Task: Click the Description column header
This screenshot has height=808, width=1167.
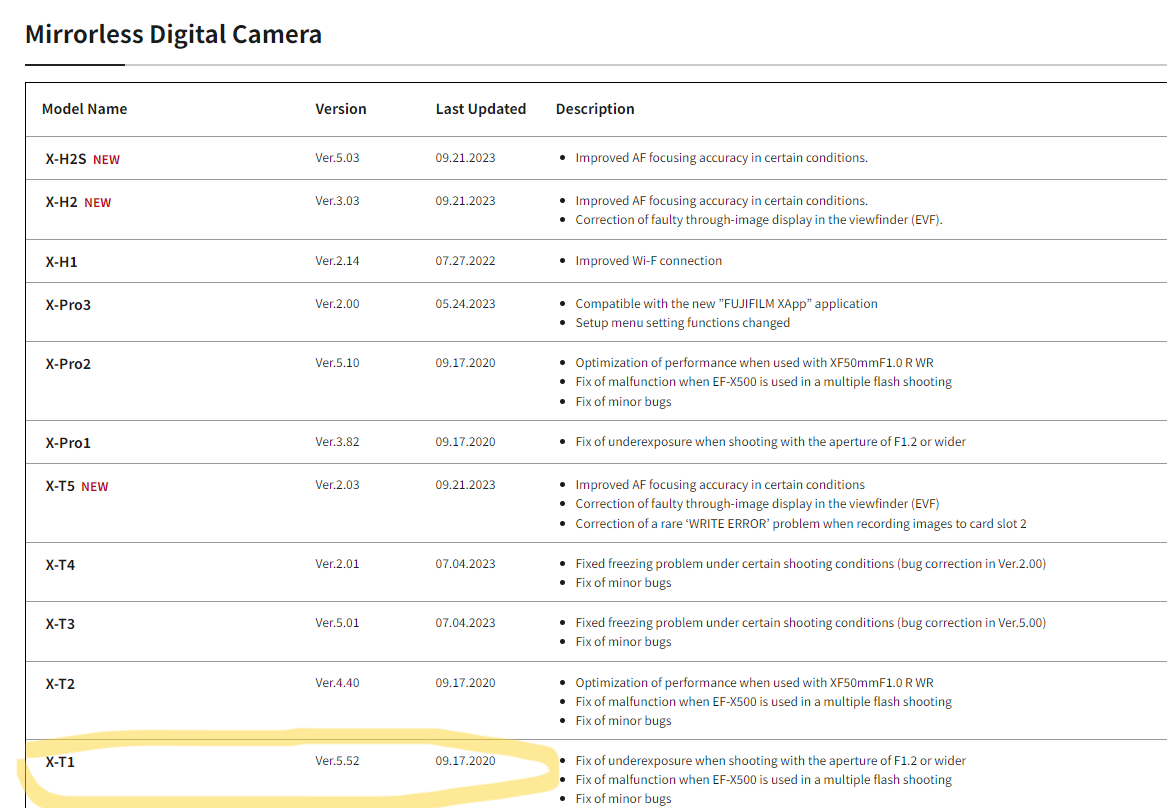Action: coord(595,109)
